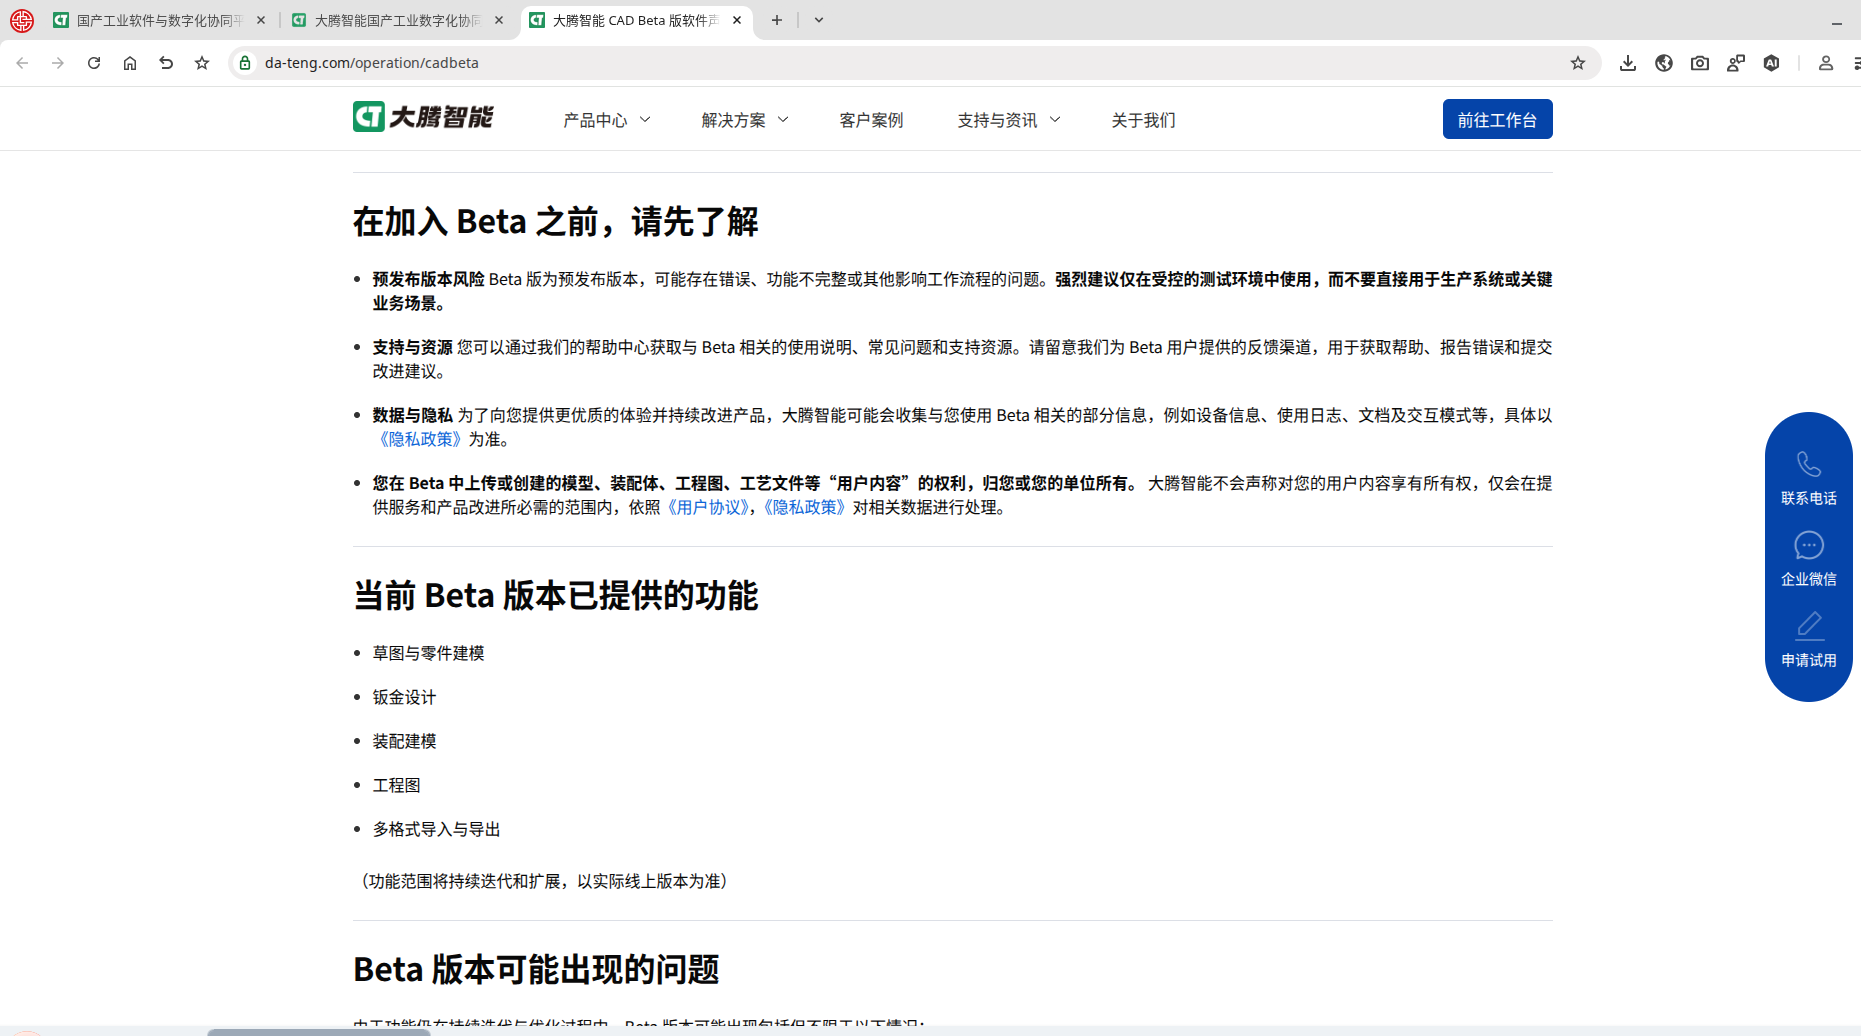Image resolution: width=1861 pixels, height=1036 pixels.
Task: Close the 国产工业软件与数字化协同 tab
Action: [261, 20]
